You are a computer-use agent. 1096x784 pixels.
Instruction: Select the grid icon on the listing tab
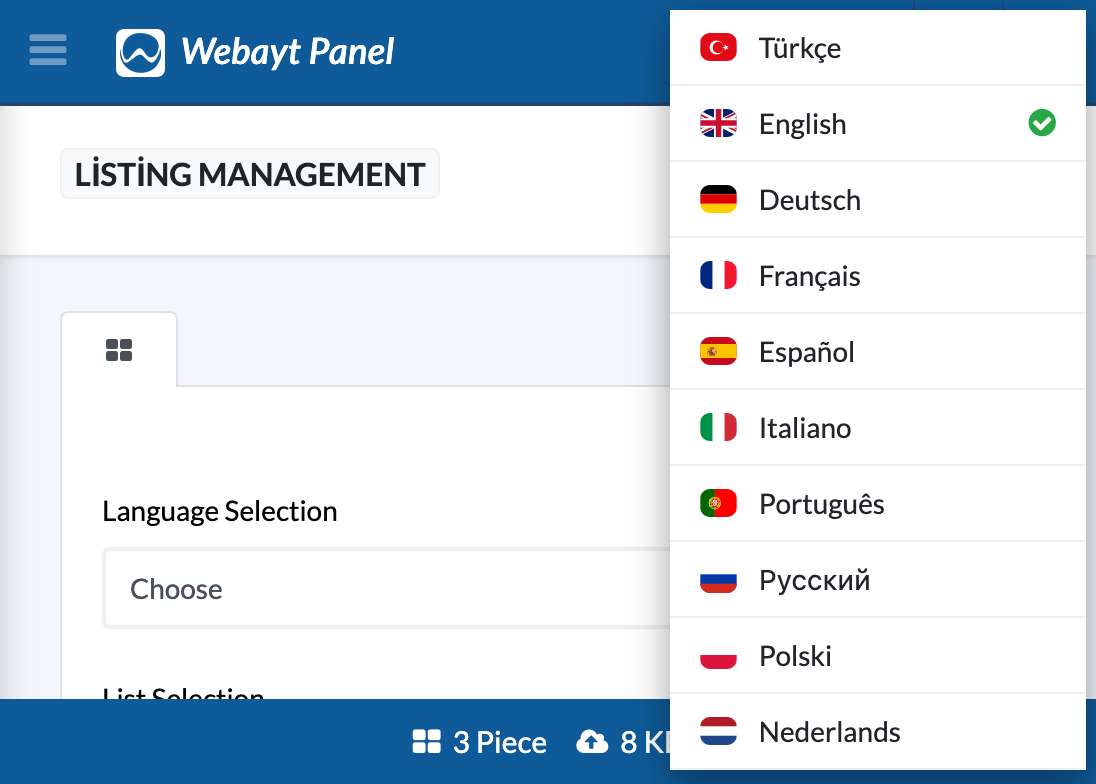[x=119, y=349]
